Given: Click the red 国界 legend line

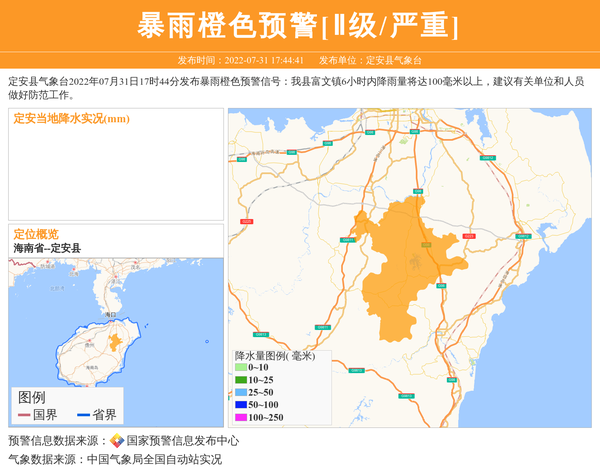Looking at the screenshot, I should pos(24,415).
